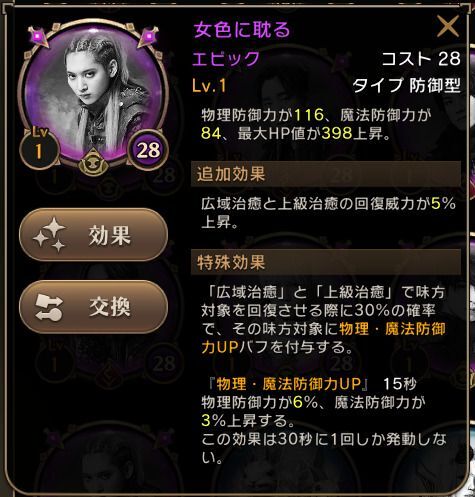Screen dimensions: 475x497
Task: Click the 『物理・魔法防御力UP』 15秒 buff heading
Action: (x=310, y=384)
